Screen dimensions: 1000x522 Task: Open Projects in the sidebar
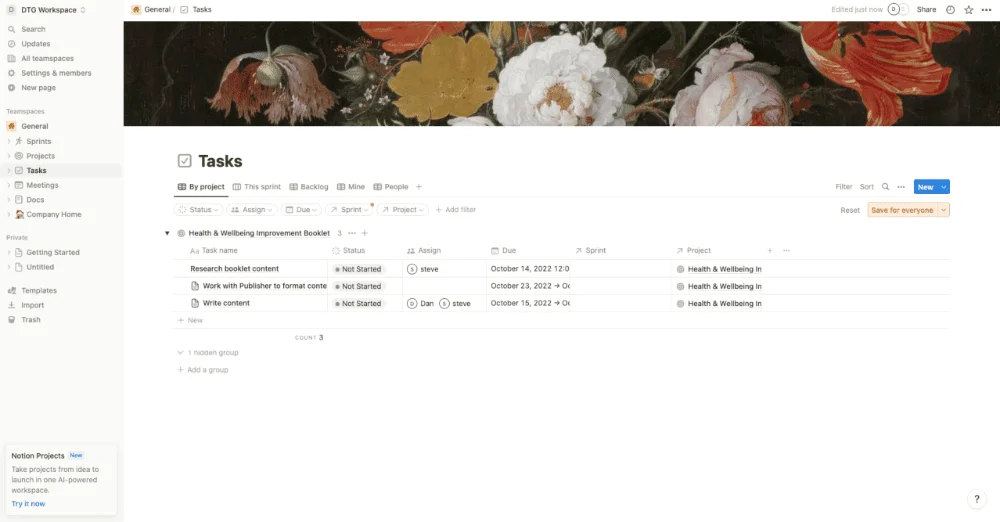pyautogui.click(x=40, y=156)
